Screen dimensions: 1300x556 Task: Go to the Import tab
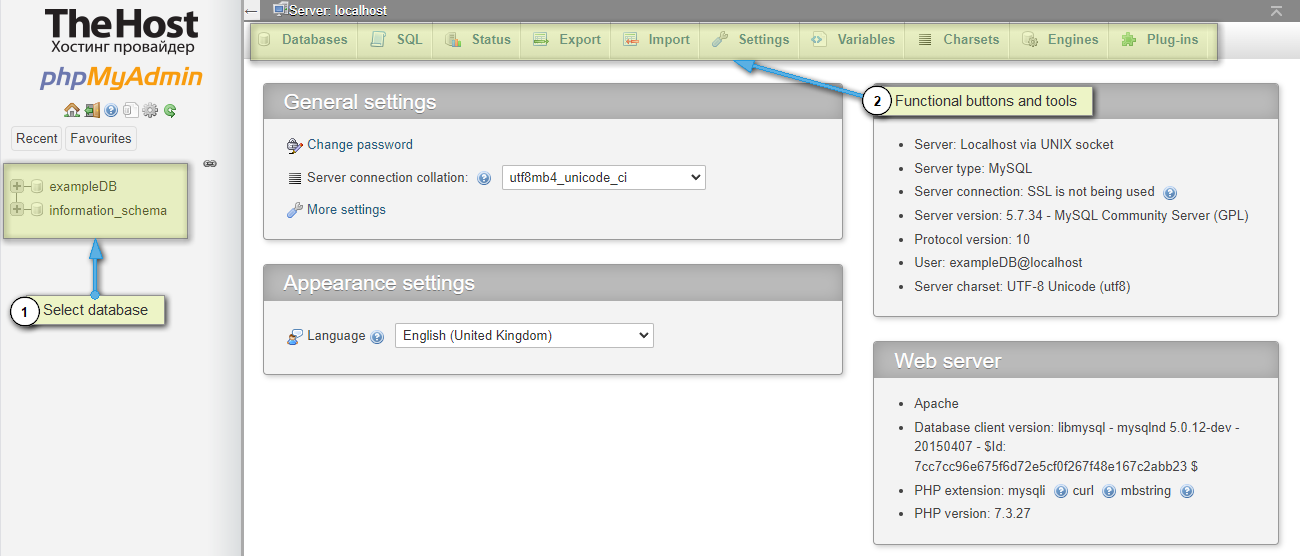[657, 40]
